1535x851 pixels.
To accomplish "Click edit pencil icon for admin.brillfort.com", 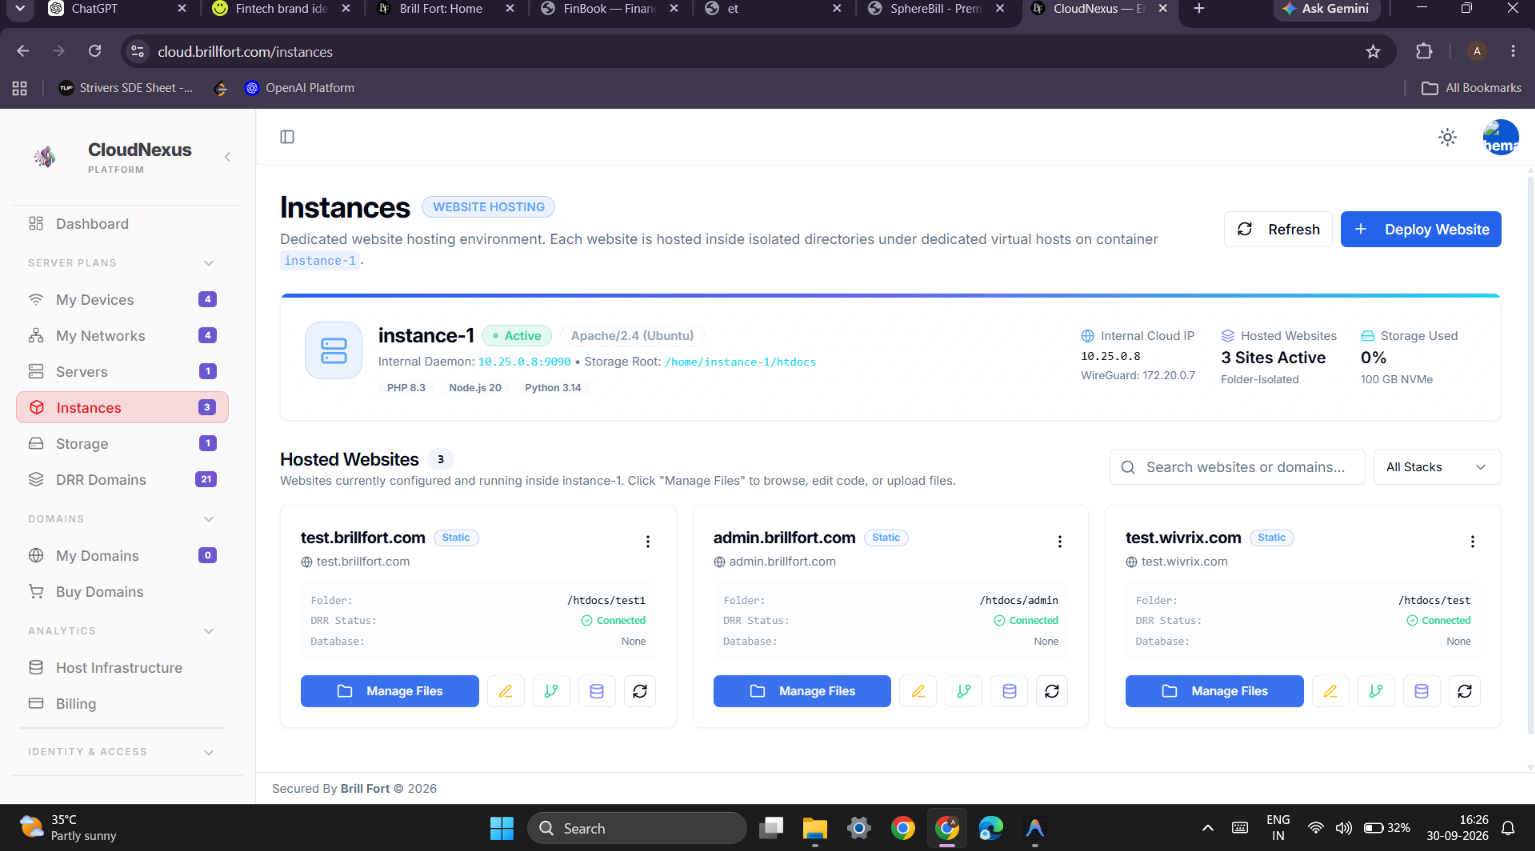I will (918, 691).
